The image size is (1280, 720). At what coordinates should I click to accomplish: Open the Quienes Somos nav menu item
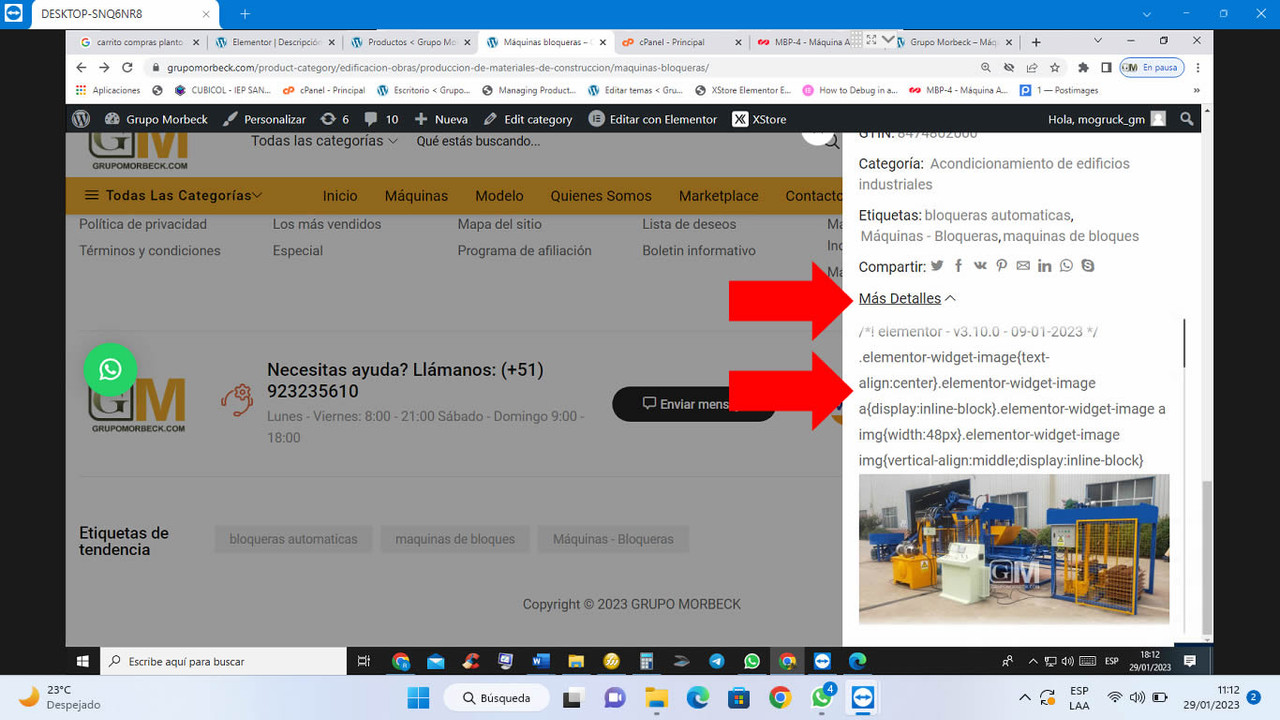pos(601,196)
